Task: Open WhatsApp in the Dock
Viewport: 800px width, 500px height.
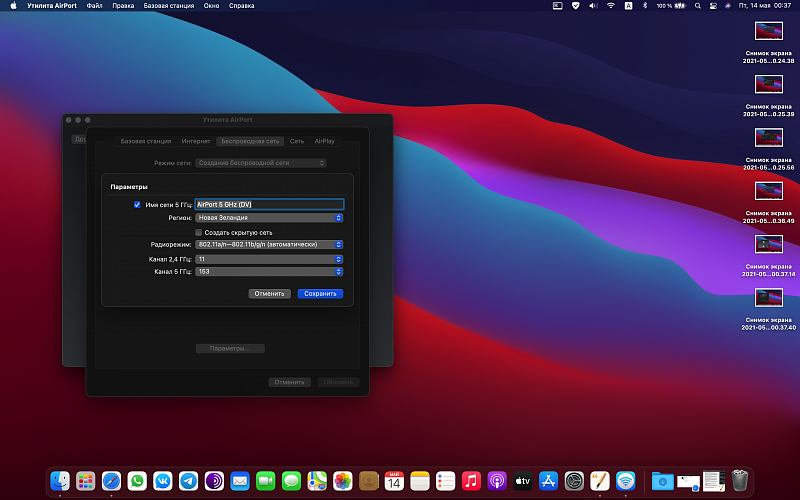Action: [137, 481]
